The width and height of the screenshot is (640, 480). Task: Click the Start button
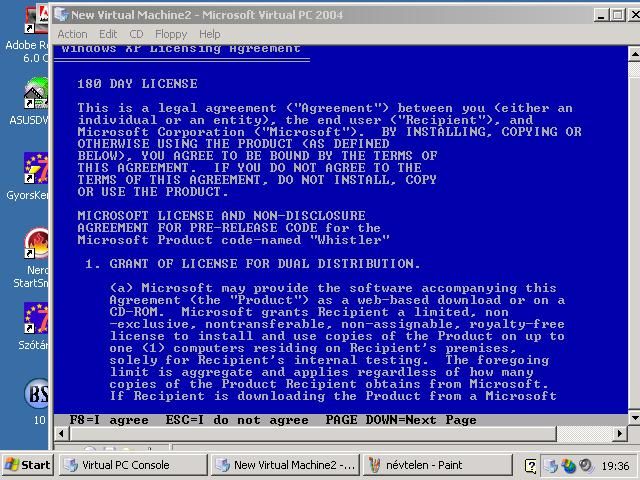coord(28,465)
